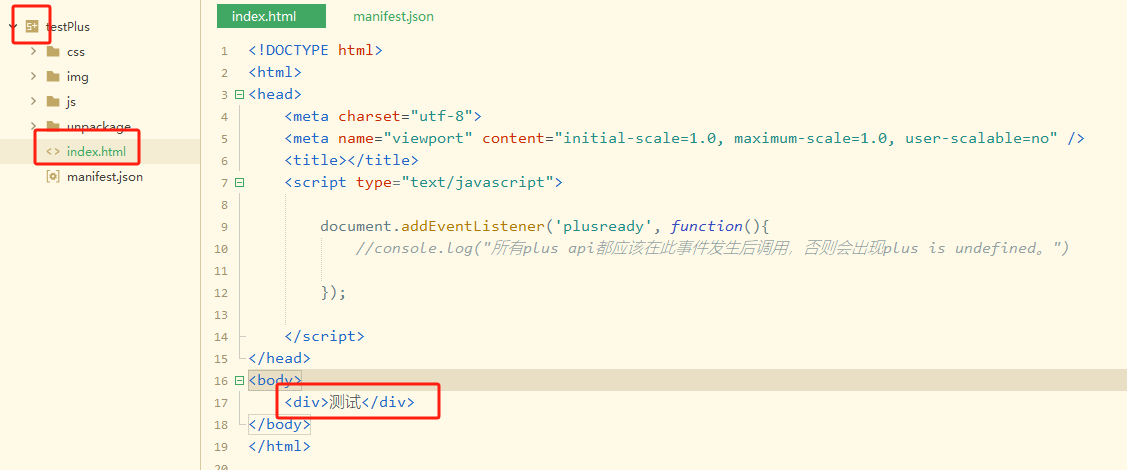Click the div 测试 line
The height and width of the screenshot is (470, 1127).
(349, 402)
